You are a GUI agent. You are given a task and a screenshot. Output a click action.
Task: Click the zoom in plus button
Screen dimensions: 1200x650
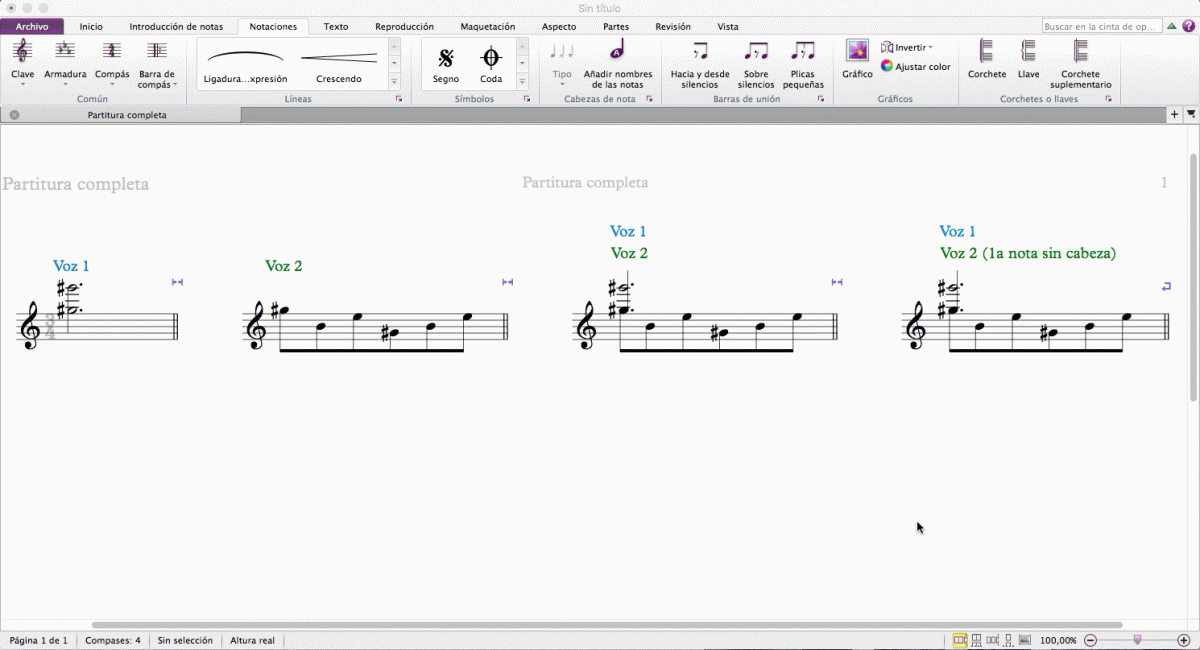point(1184,640)
